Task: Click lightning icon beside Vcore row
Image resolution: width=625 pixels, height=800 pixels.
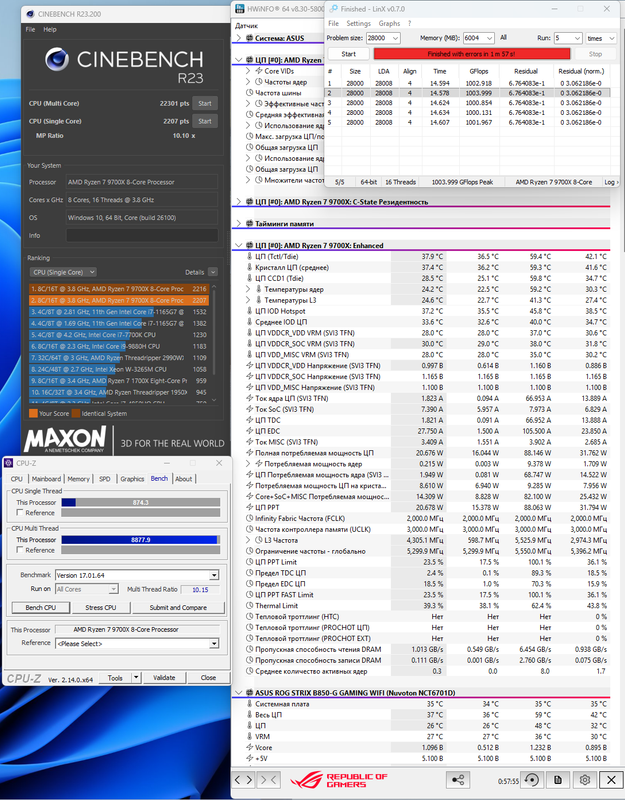Action: click(x=249, y=747)
